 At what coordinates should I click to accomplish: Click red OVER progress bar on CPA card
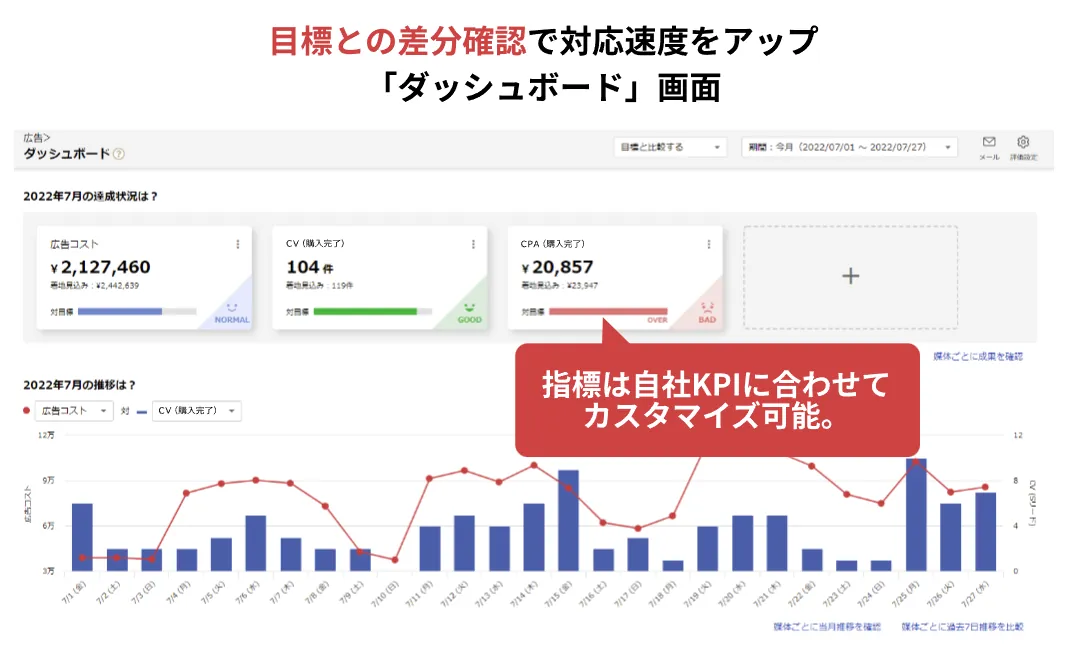click(608, 312)
